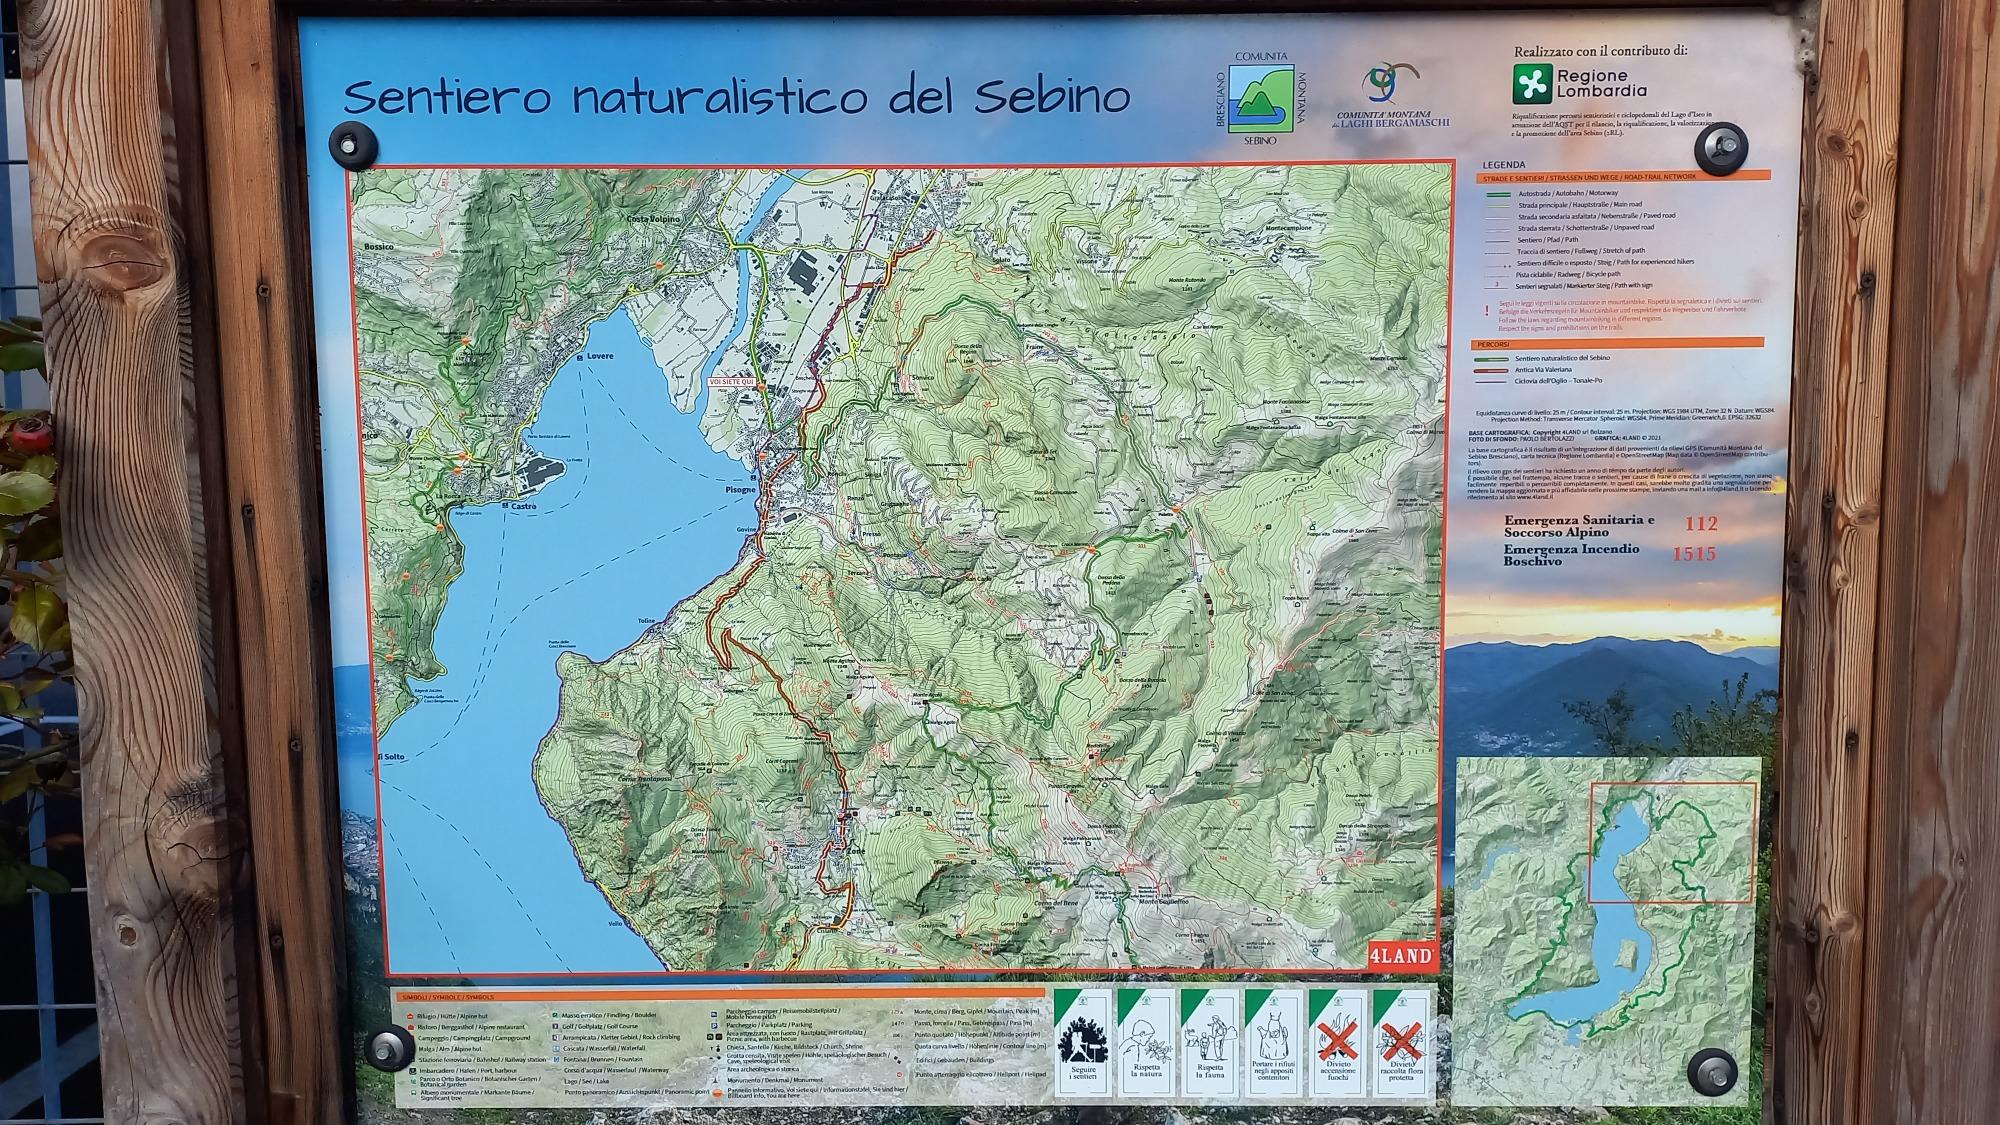Click the 'VOI SIETE QUI' map marker
The width and height of the screenshot is (2000, 1125).
pyautogui.click(x=731, y=381)
